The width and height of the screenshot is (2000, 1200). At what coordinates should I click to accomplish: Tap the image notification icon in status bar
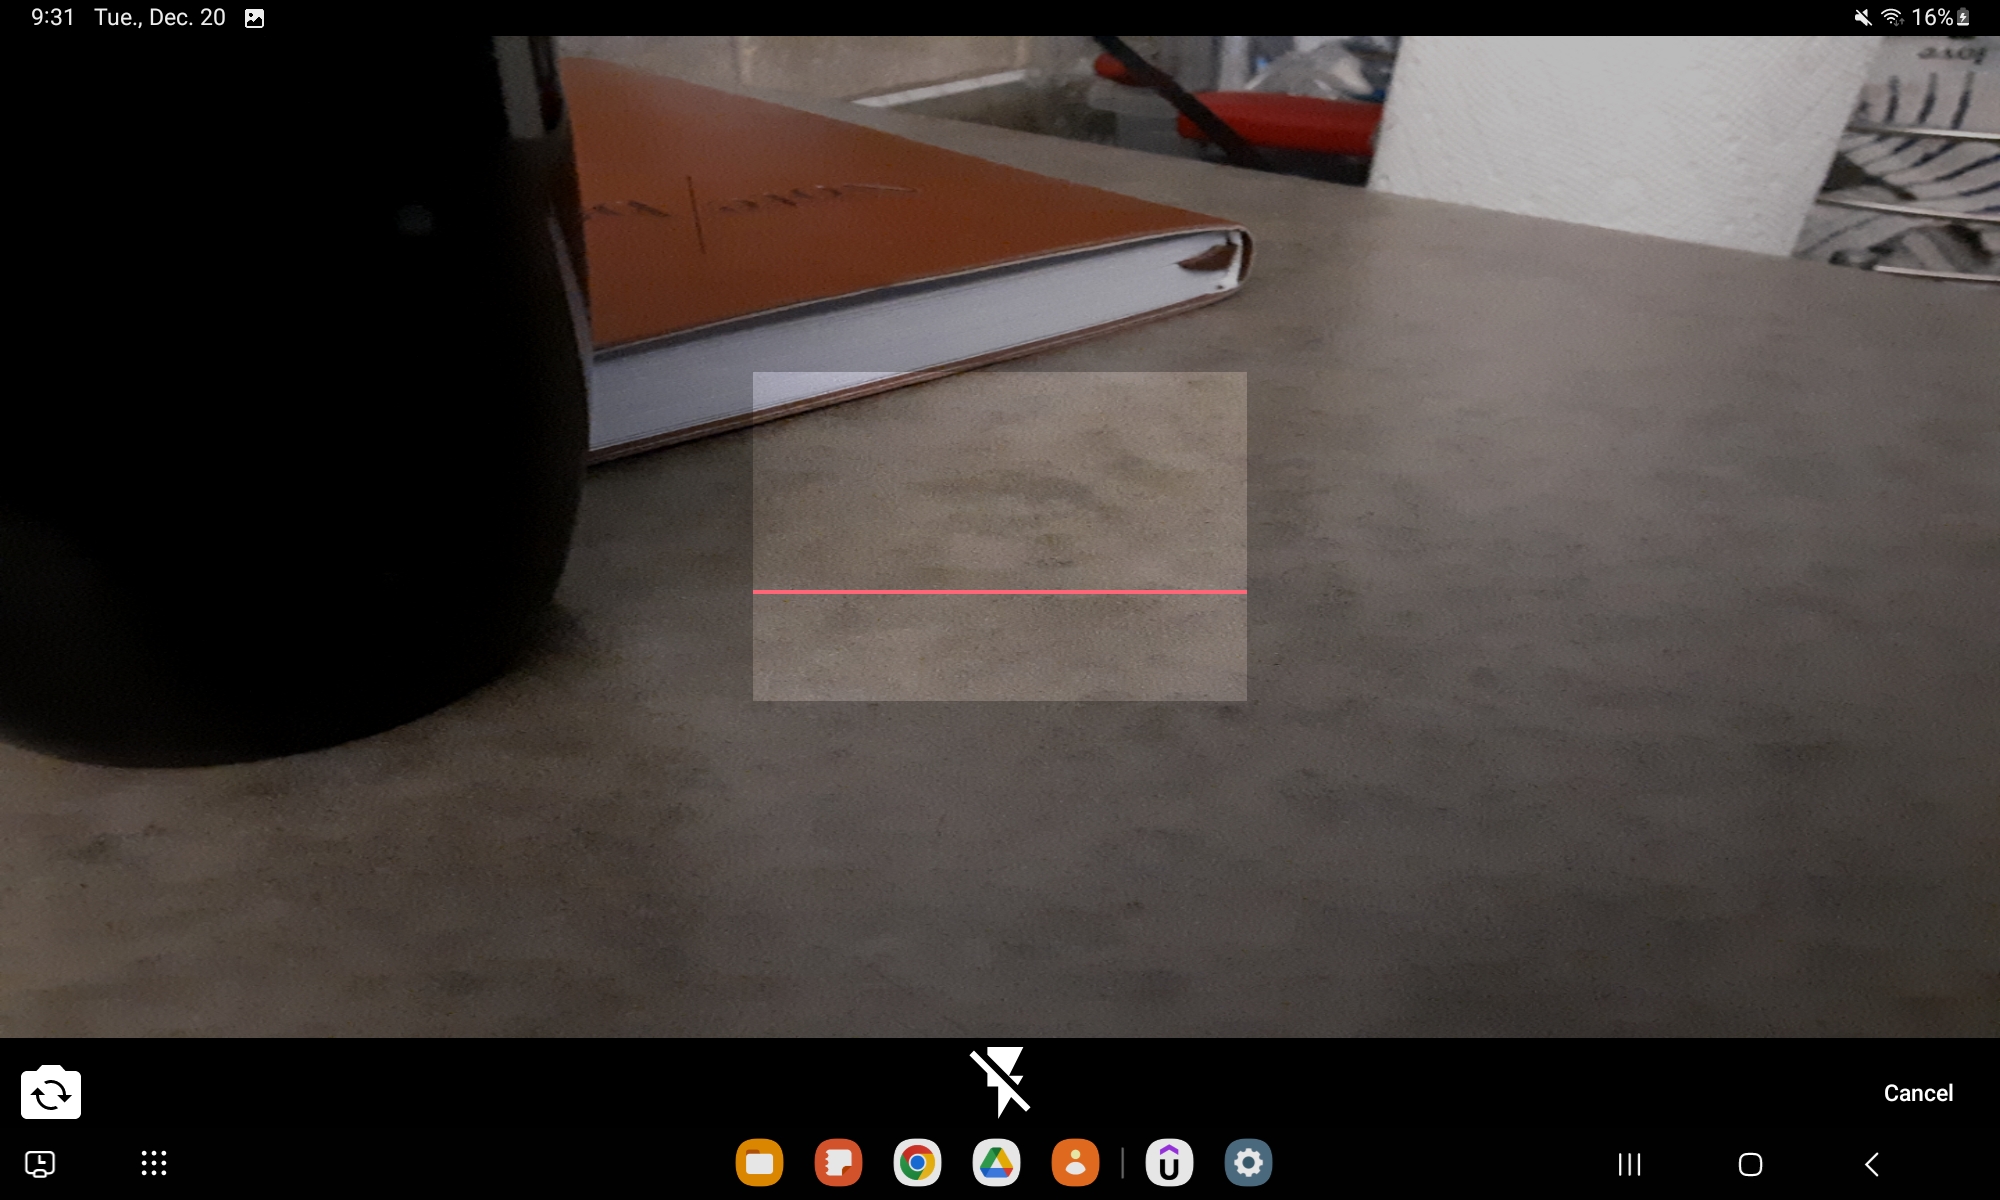254,18
